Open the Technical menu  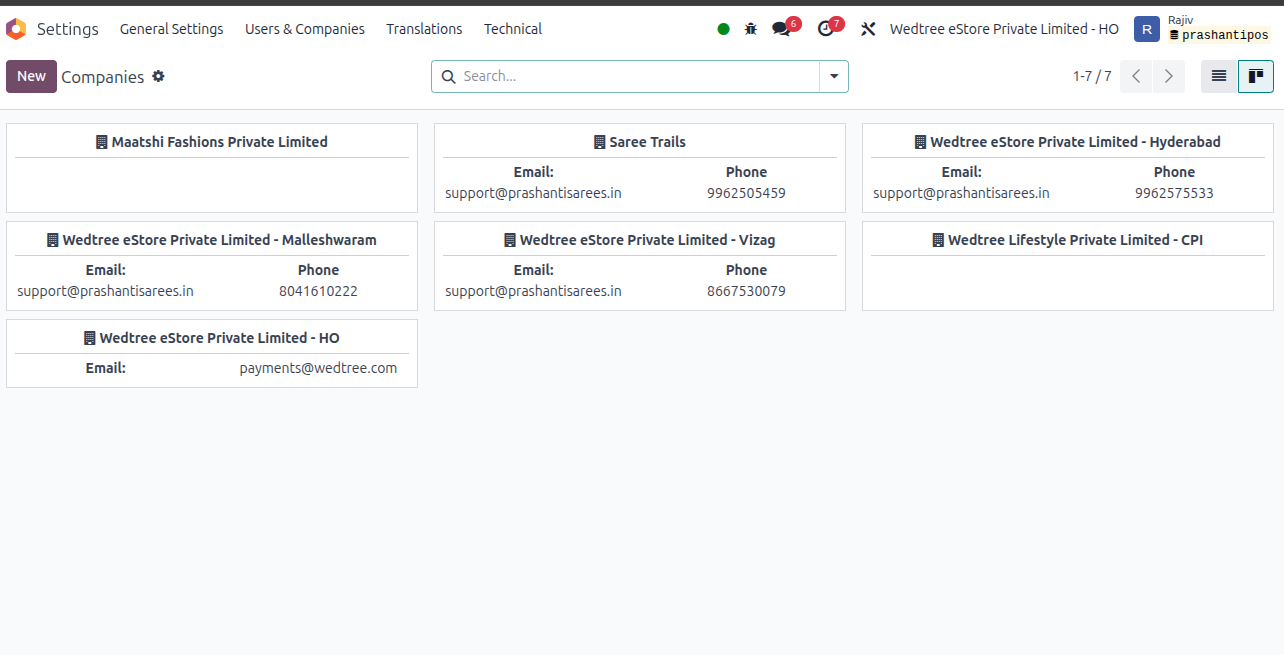tap(513, 29)
